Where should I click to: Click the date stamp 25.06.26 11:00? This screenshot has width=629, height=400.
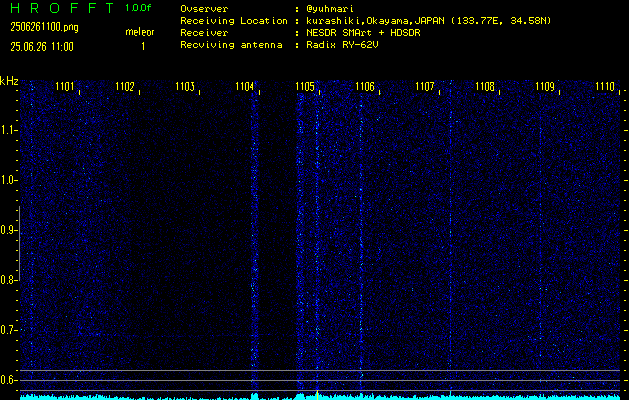42,47
